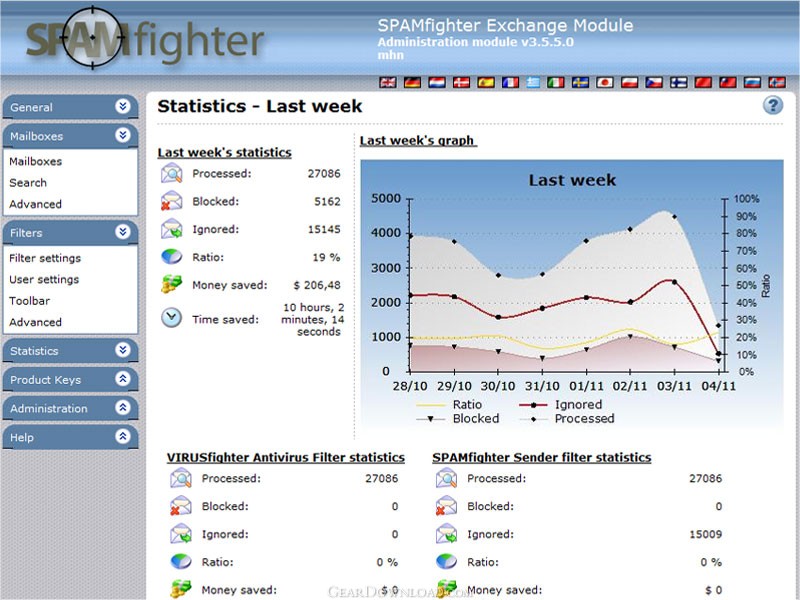Open the Product Keys menu header
Image resolution: width=800 pixels, height=600 pixels.
click(70, 380)
